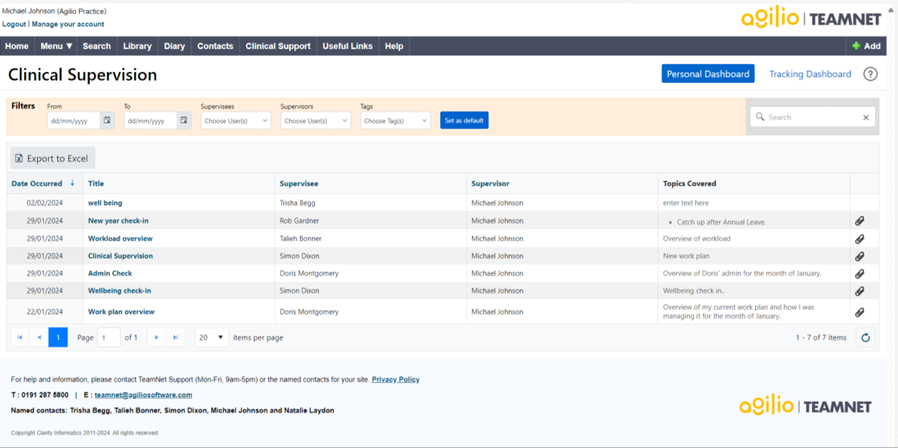The height and width of the screenshot is (448, 898).
Task: Go to Home in the navigation bar
Action: click(x=17, y=46)
